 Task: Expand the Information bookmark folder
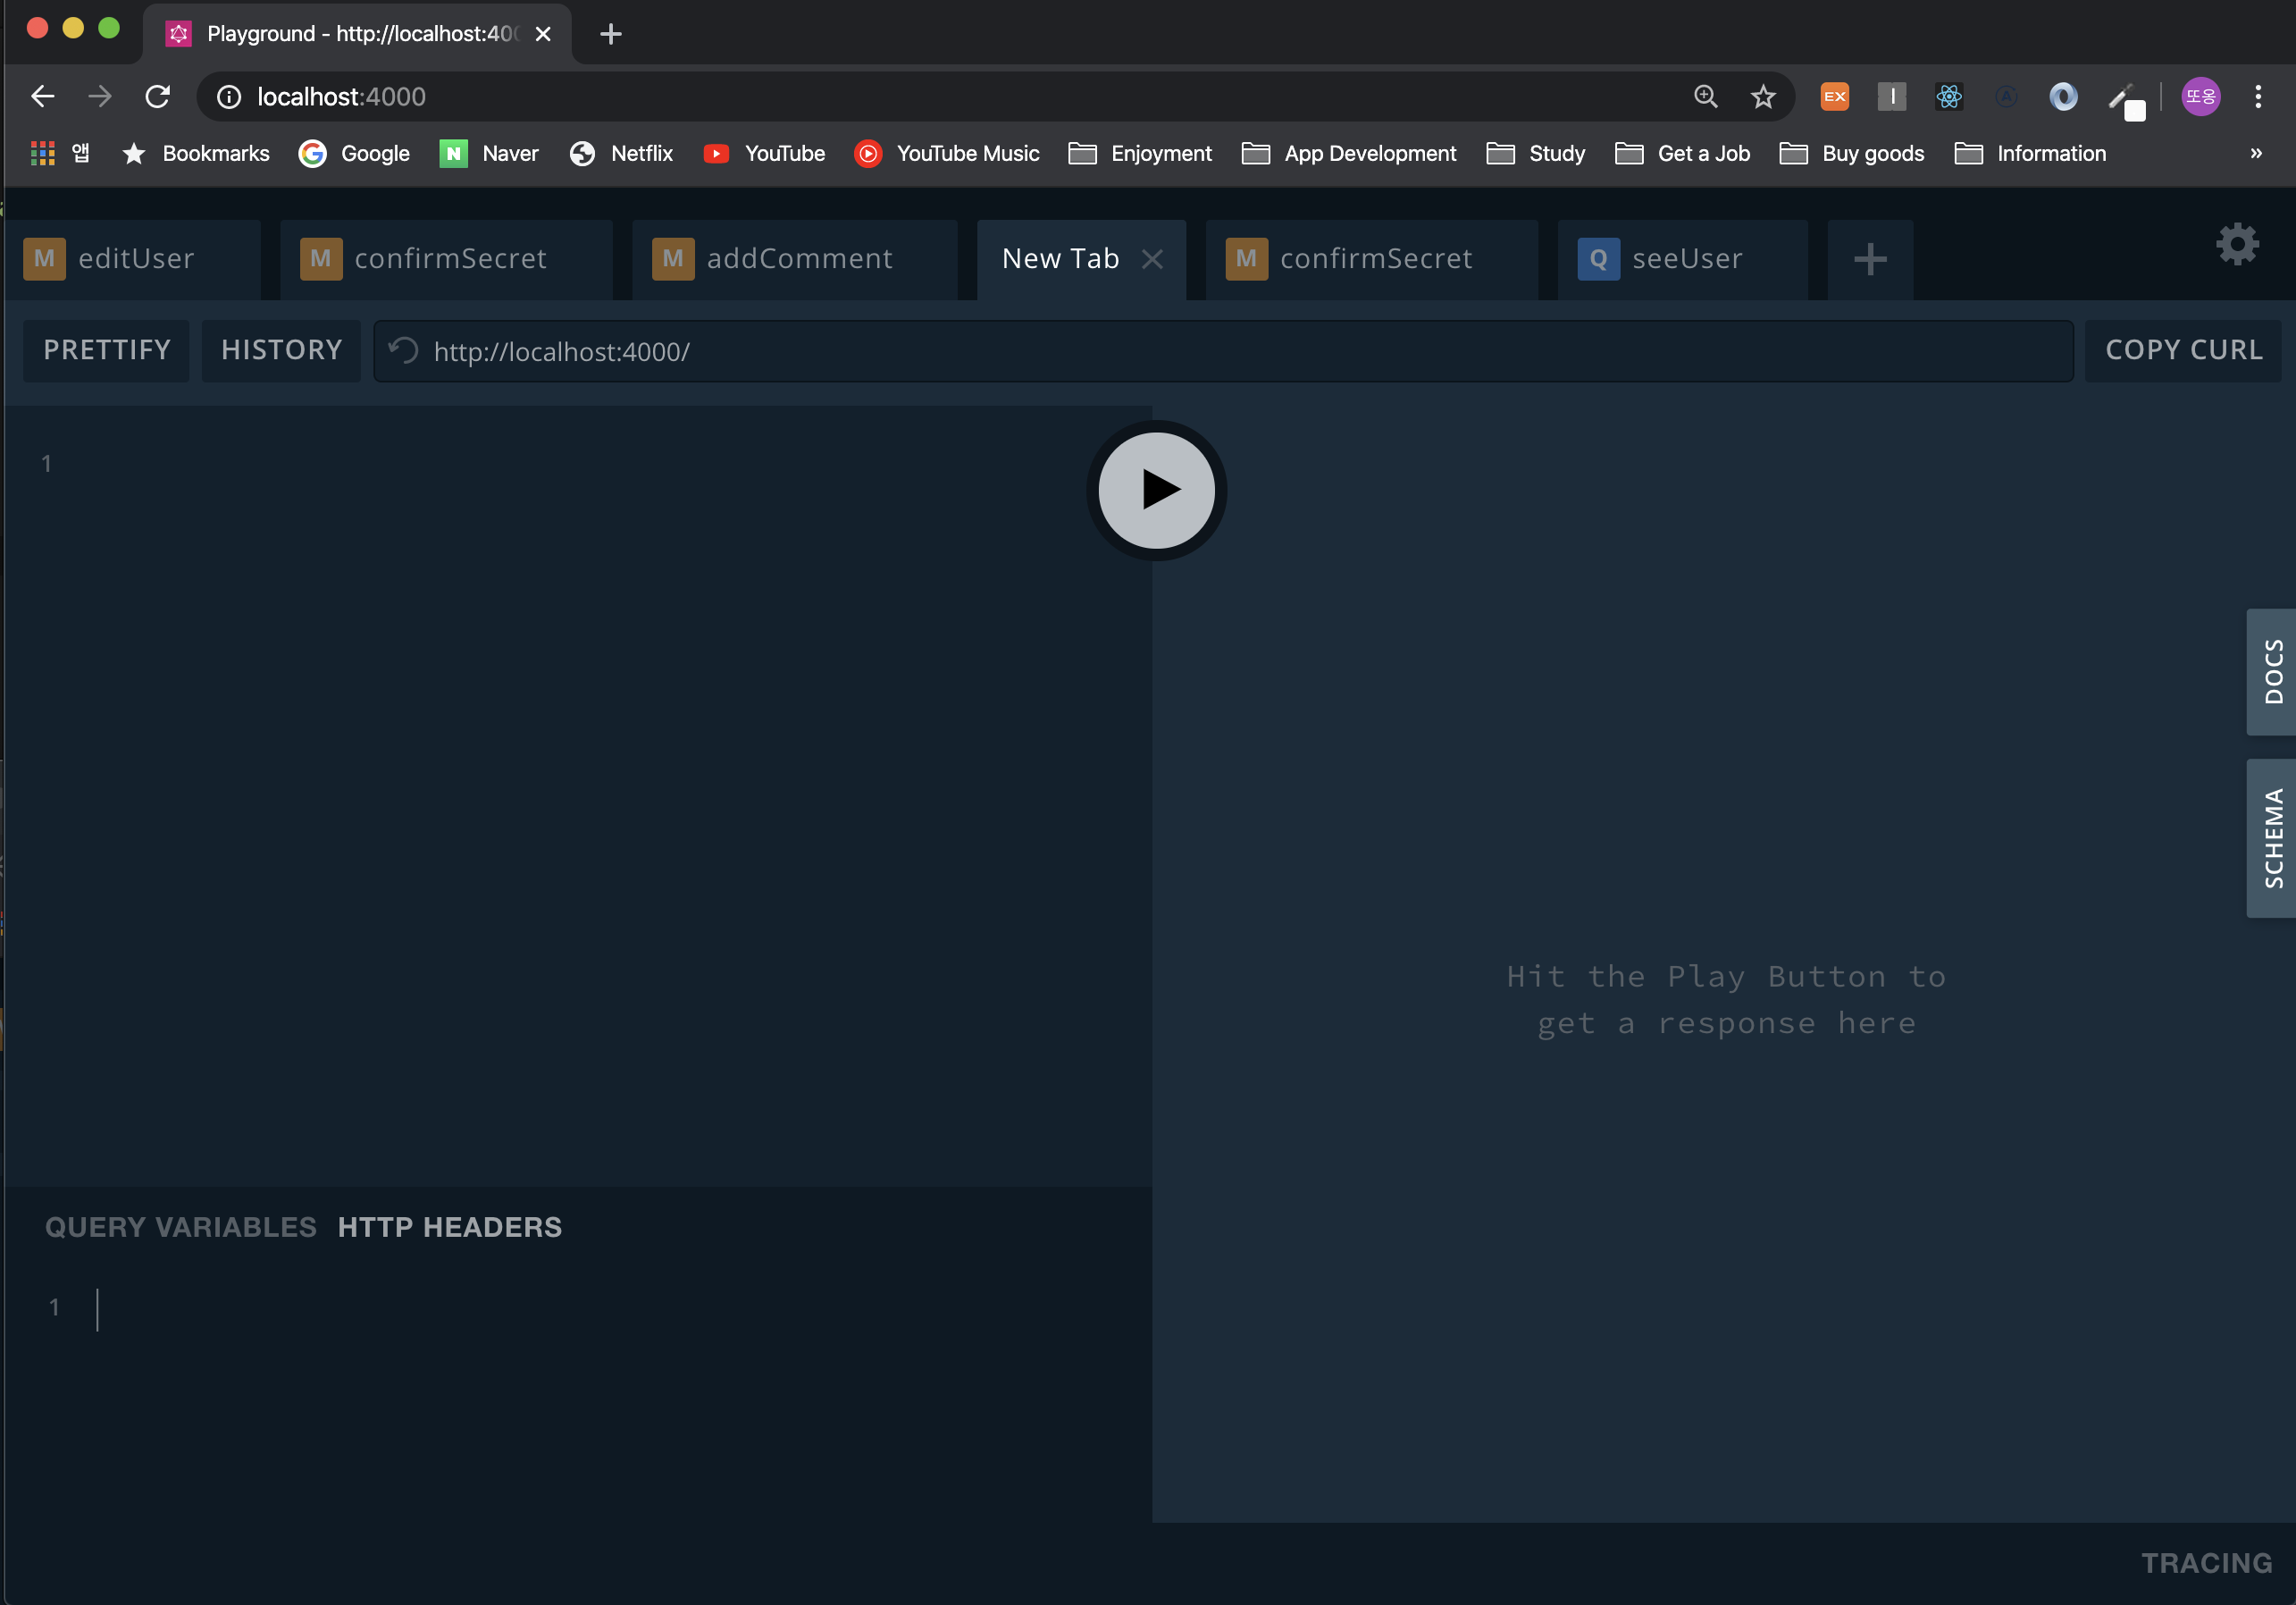(2029, 153)
